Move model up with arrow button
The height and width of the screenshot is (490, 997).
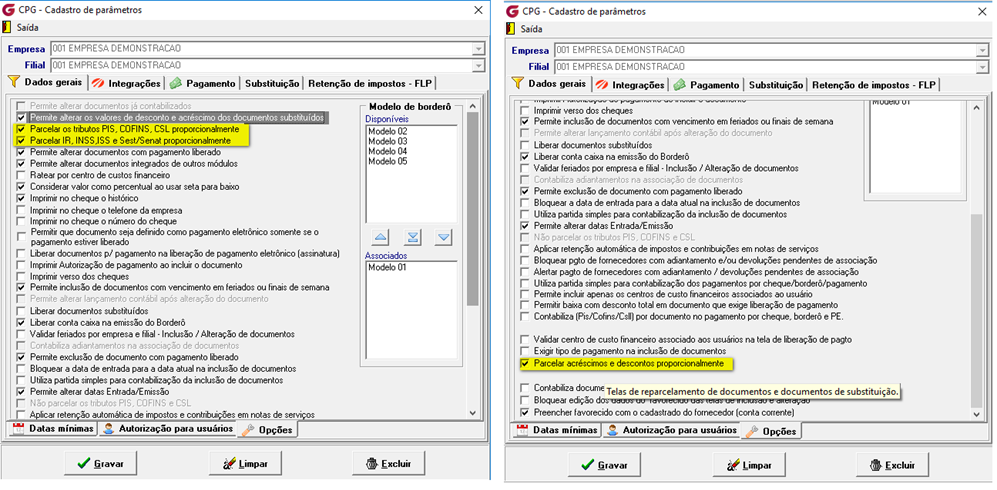(380, 237)
